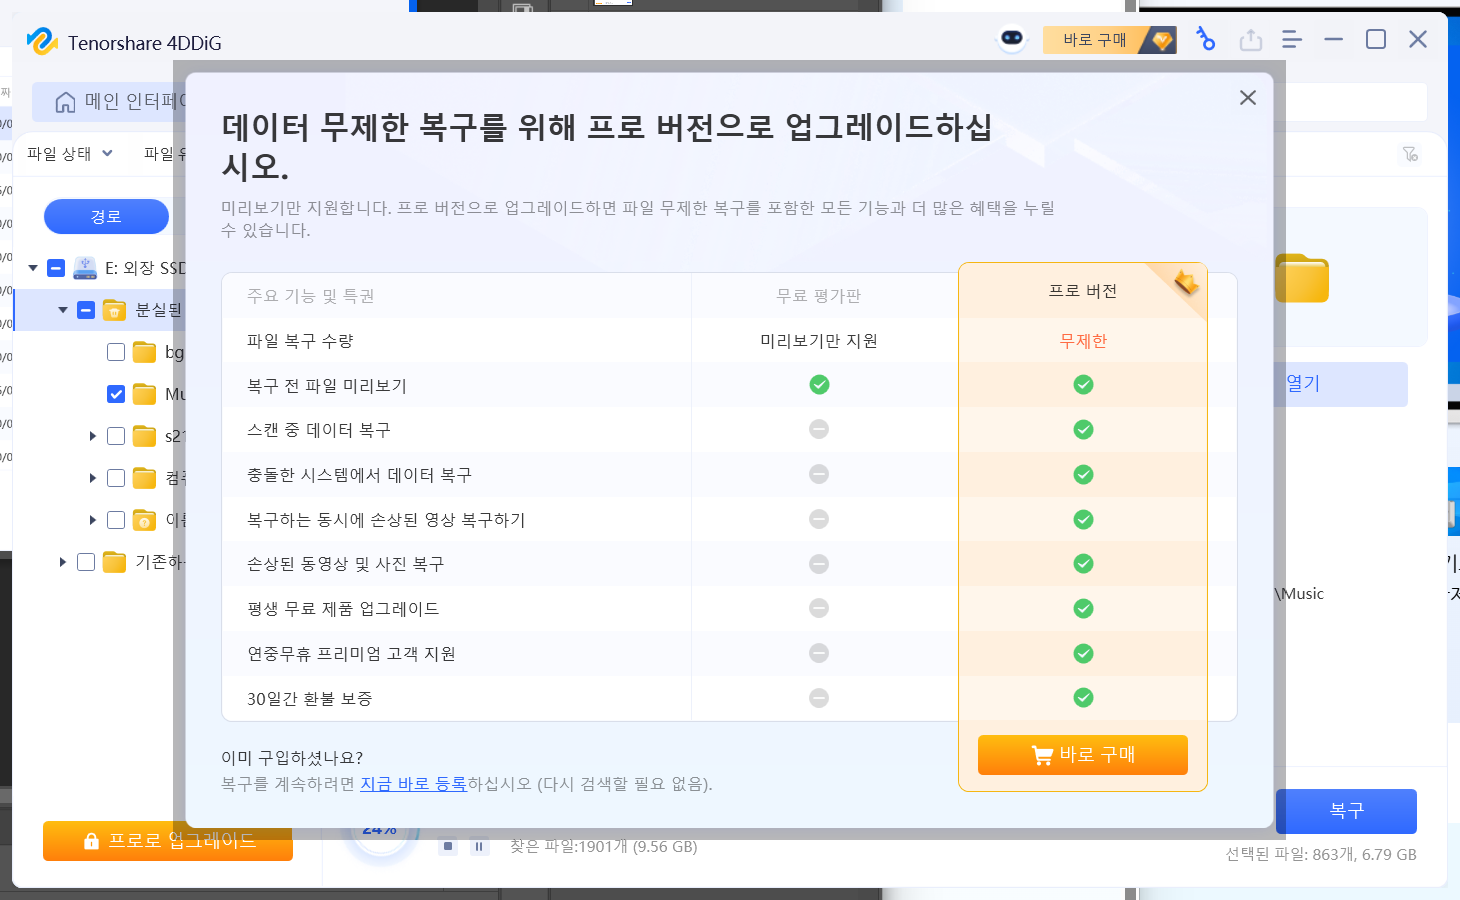Viewport: 1460px width, 900px height.
Task: Go to the 메인 인터페이스 tab
Action: 110,102
